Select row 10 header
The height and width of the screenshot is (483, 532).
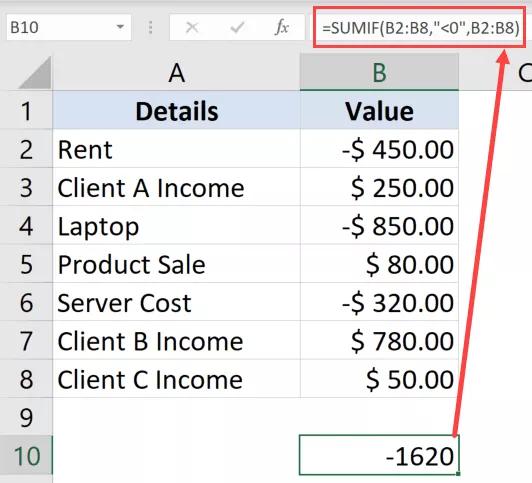point(26,456)
